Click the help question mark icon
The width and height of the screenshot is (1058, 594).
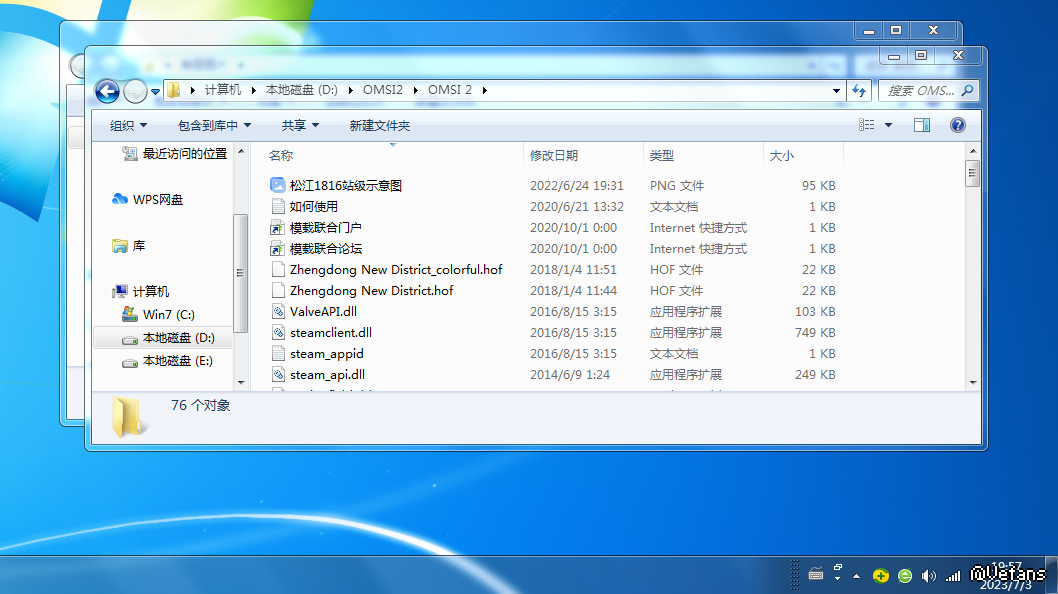click(x=957, y=125)
